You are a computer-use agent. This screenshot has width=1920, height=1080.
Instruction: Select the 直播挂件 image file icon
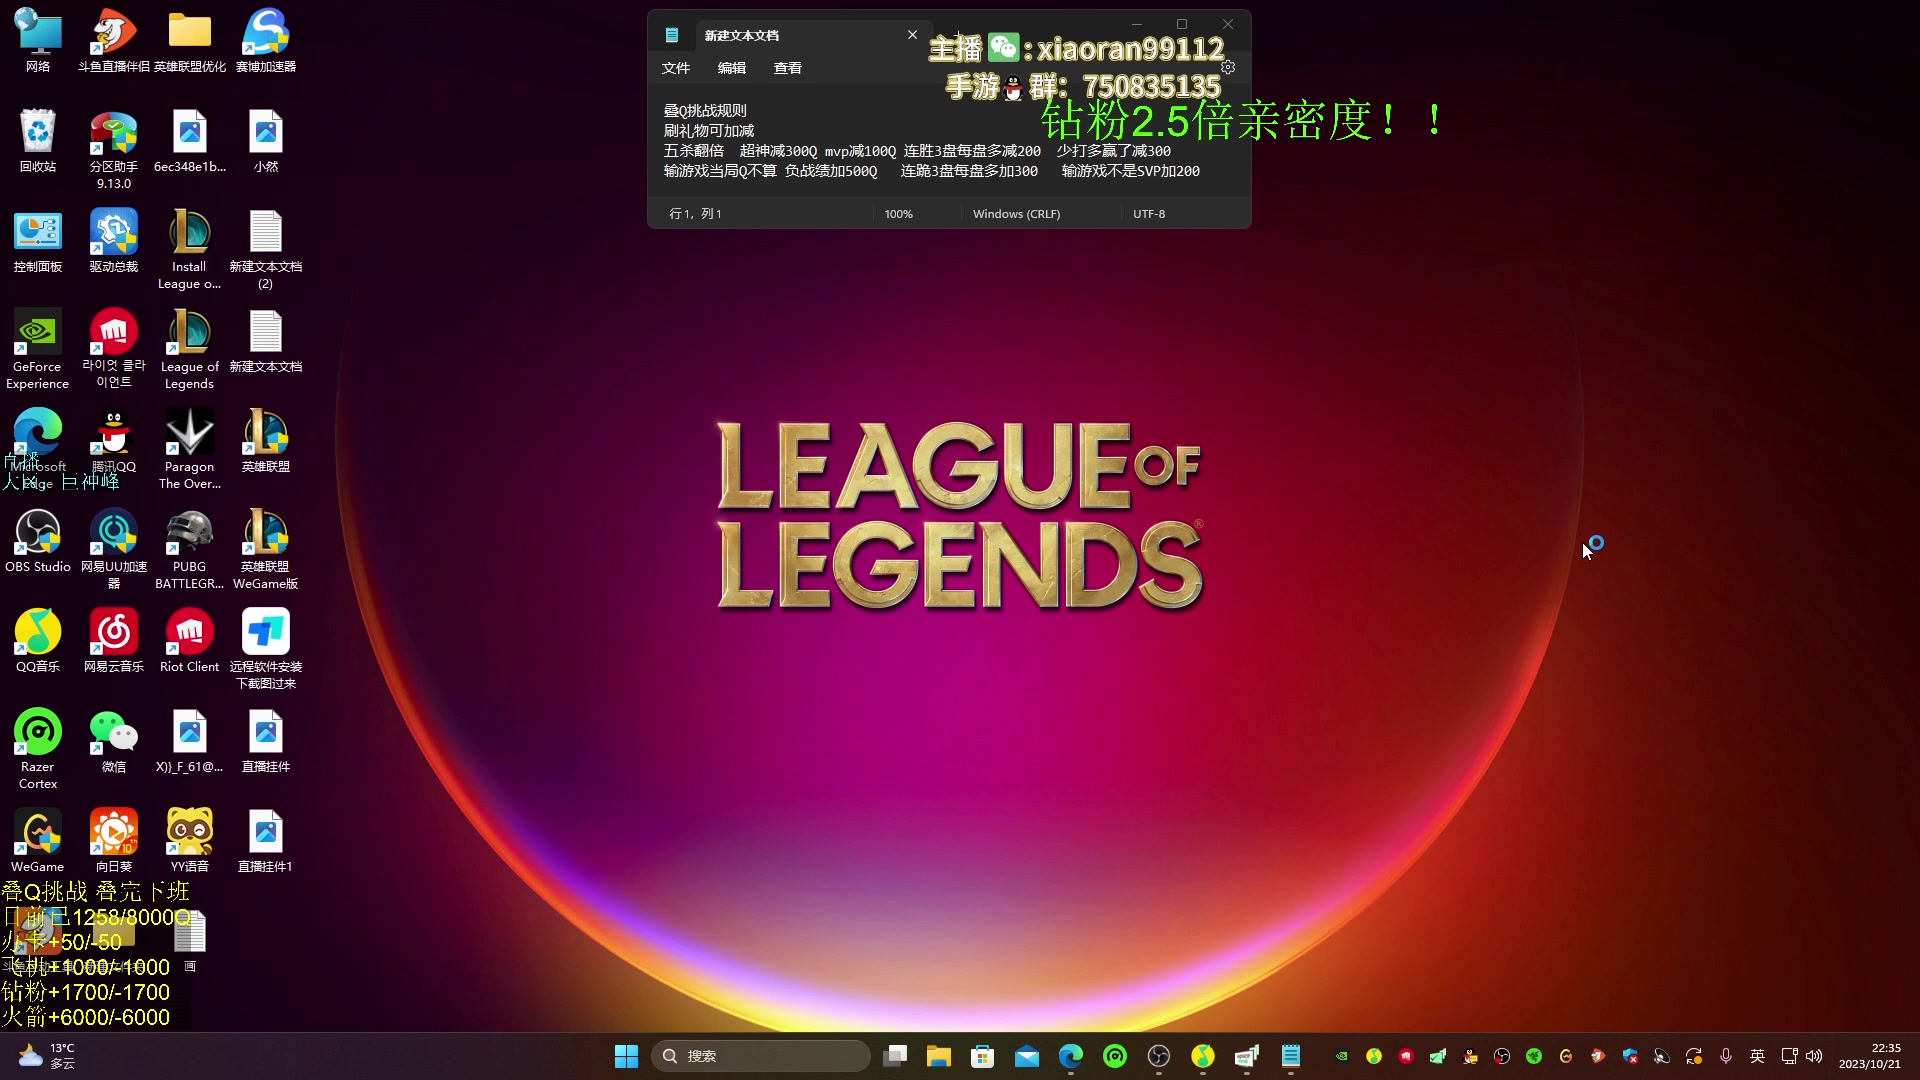click(x=266, y=741)
